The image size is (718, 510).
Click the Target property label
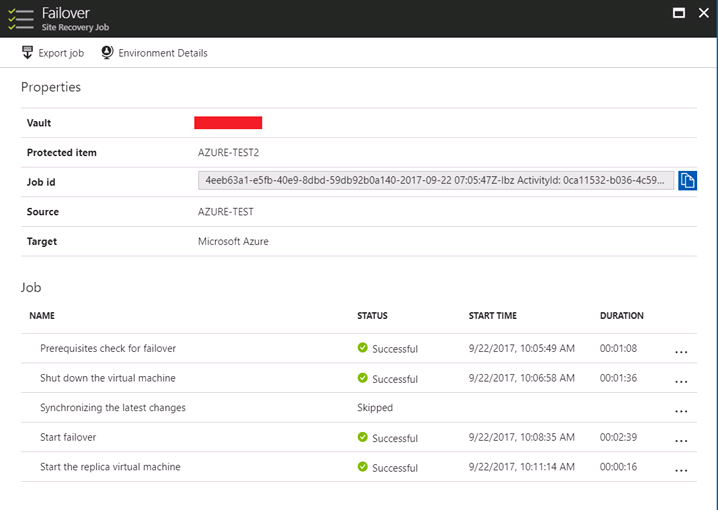click(x=42, y=241)
